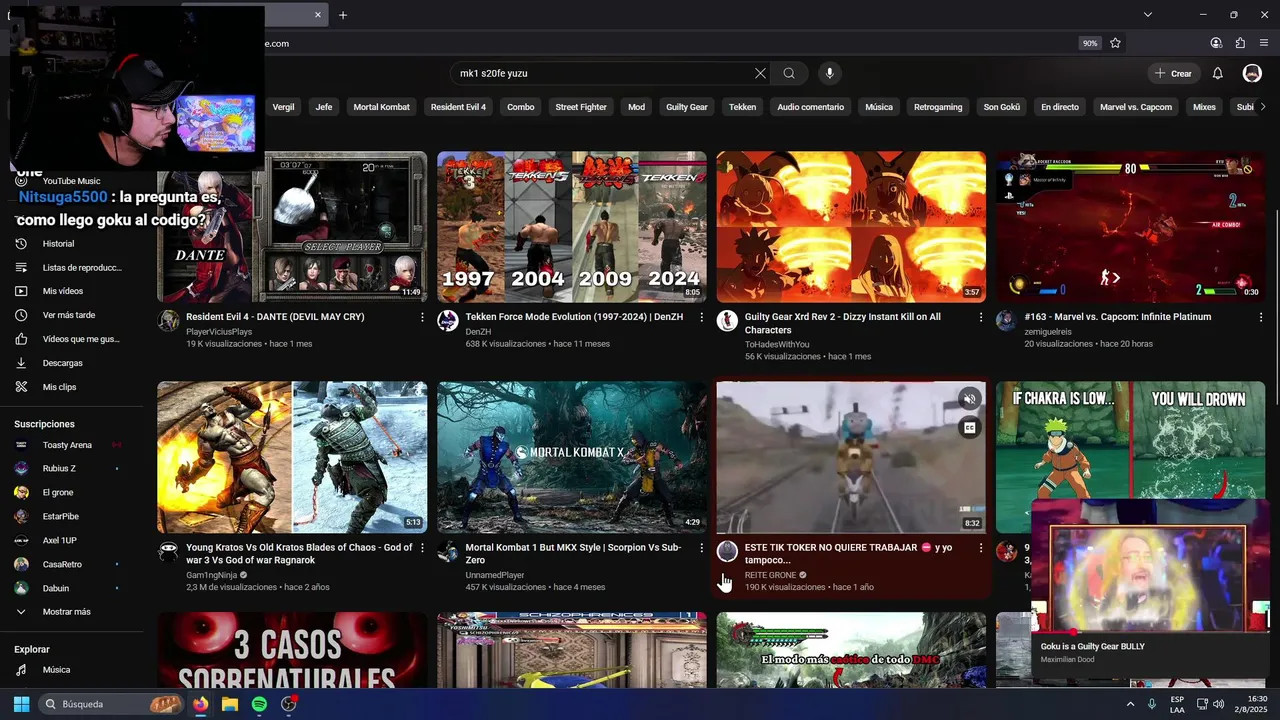
Task: Reset the 90% zoom indicator
Action: click(1090, 43)
